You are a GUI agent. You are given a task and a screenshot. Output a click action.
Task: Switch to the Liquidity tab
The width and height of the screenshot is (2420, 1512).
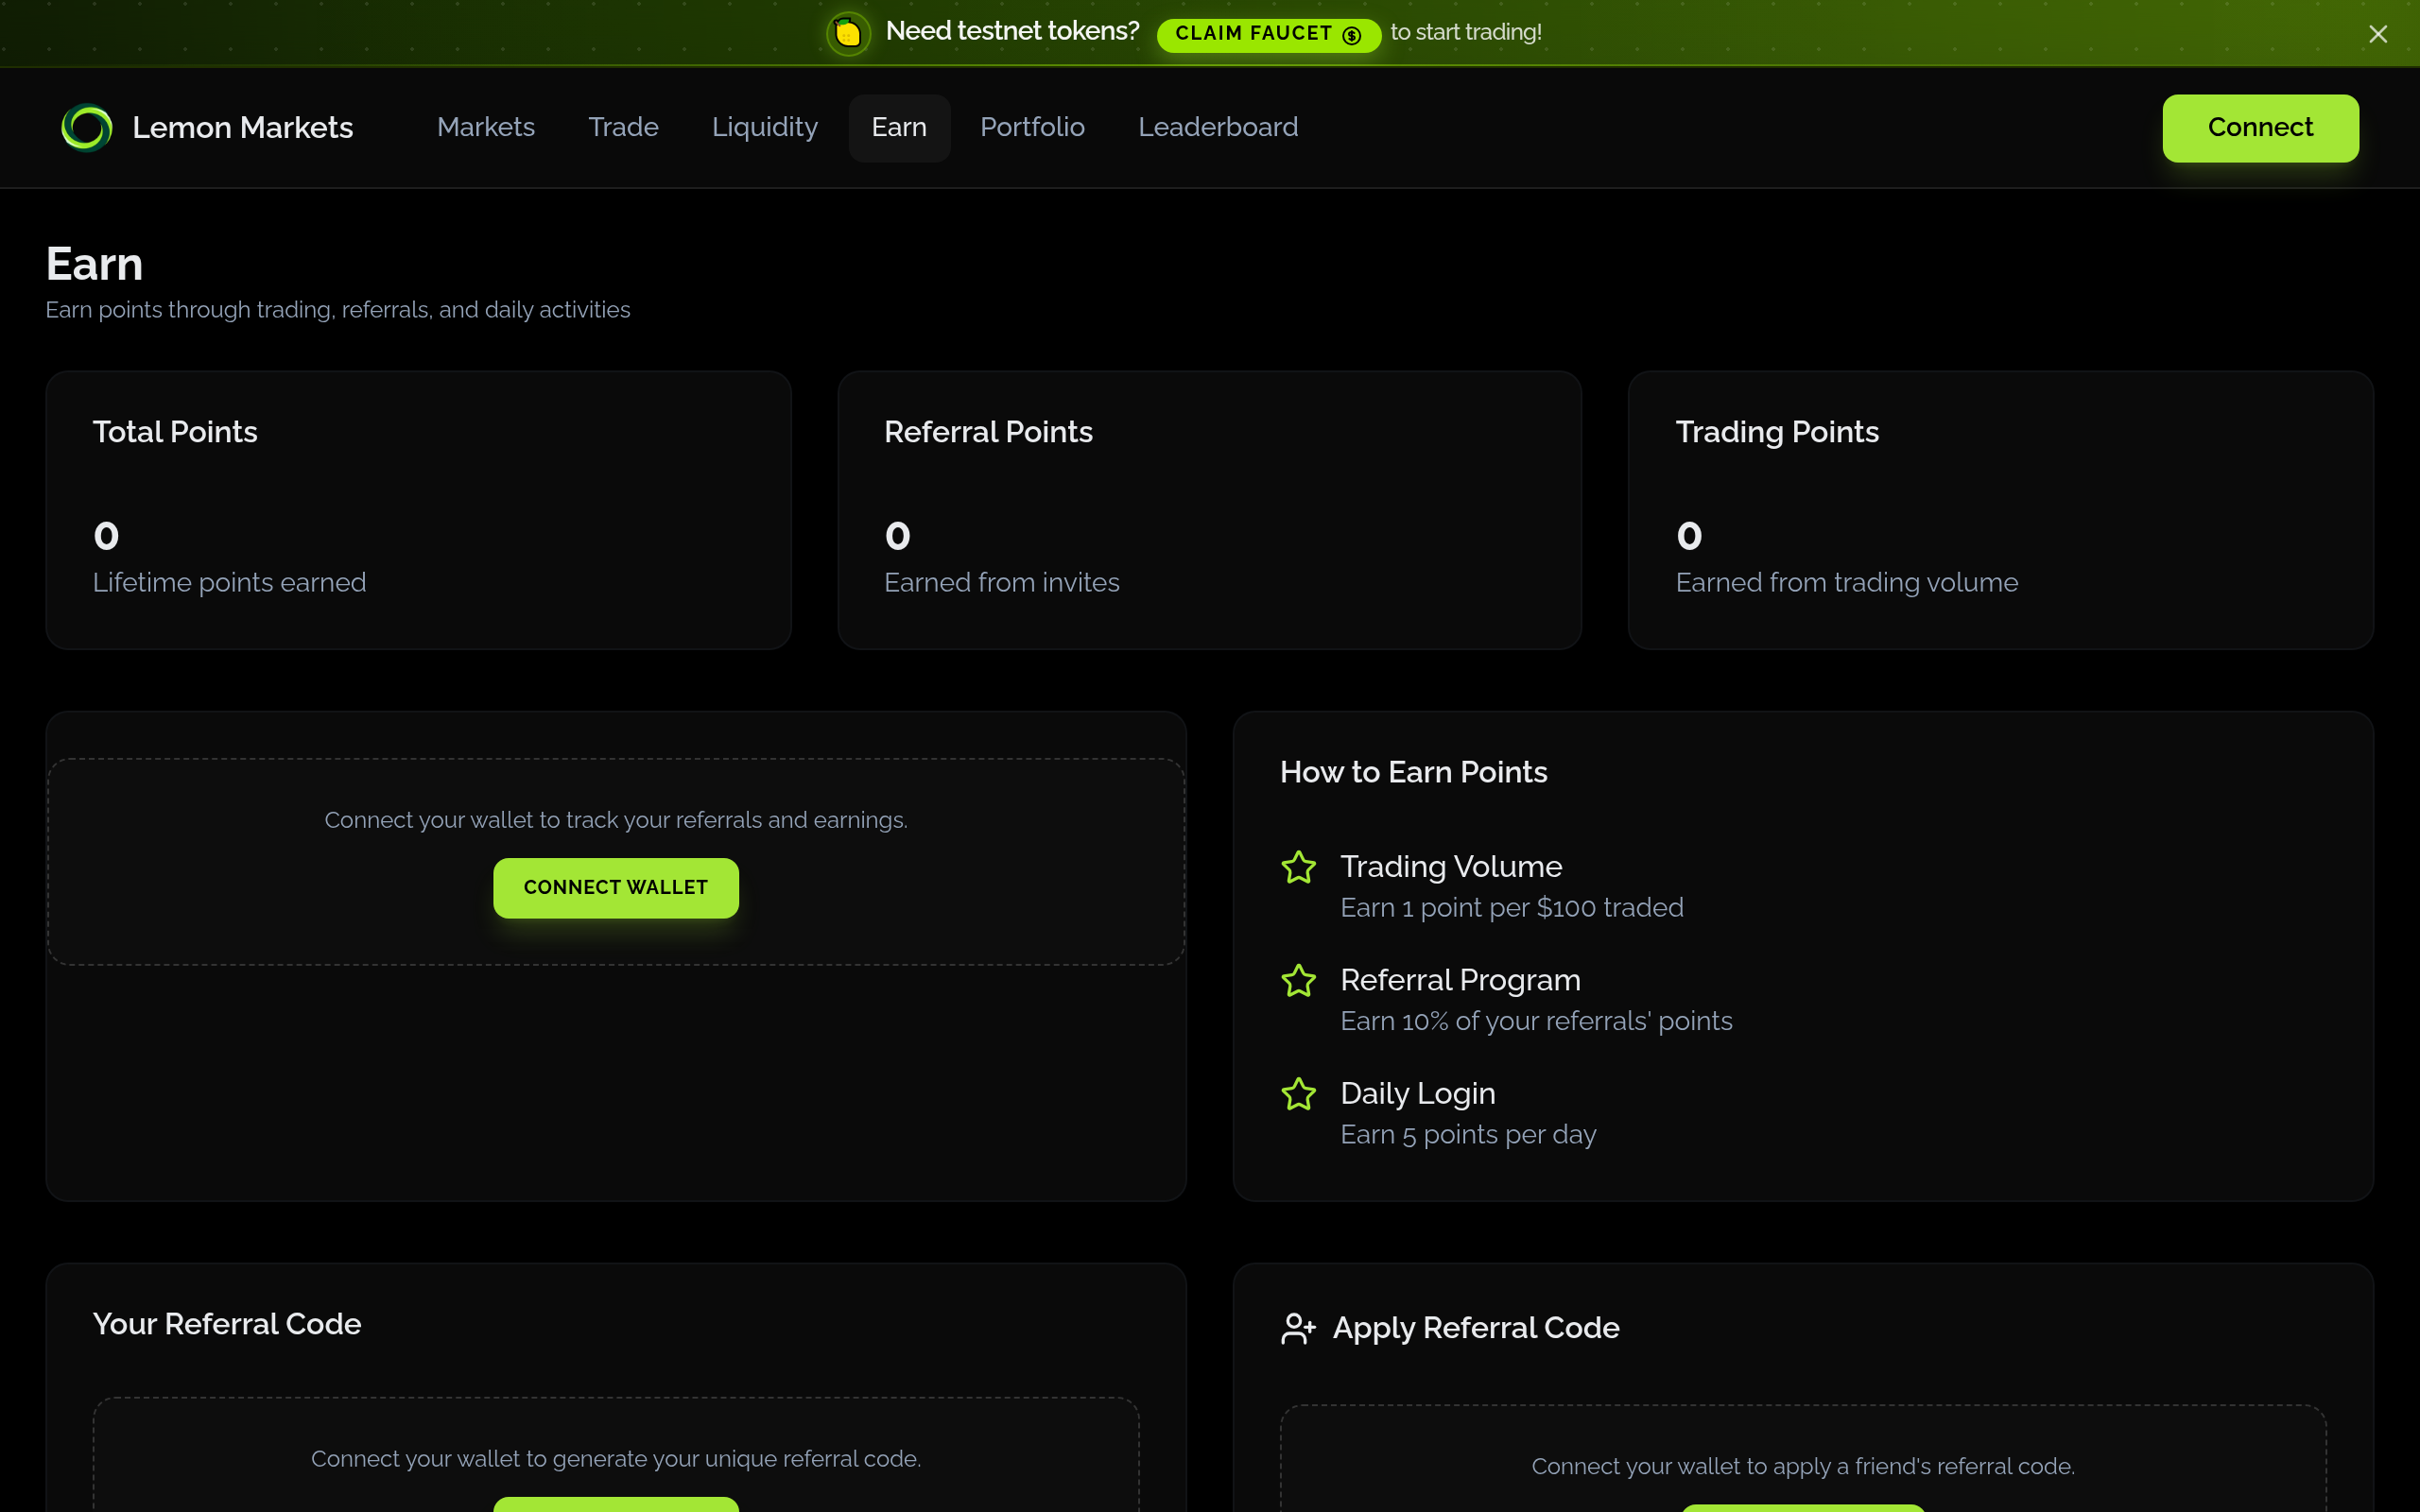point(764,127)
